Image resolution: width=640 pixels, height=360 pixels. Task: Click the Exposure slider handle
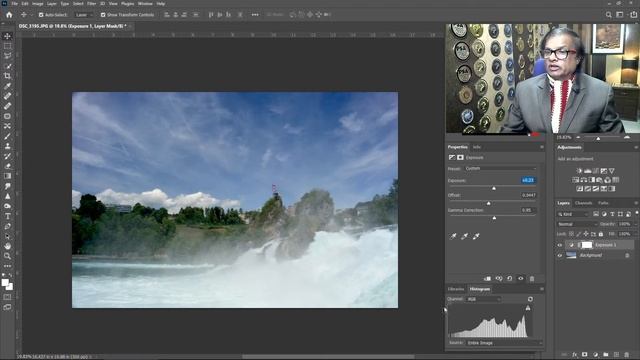[494, 188]
